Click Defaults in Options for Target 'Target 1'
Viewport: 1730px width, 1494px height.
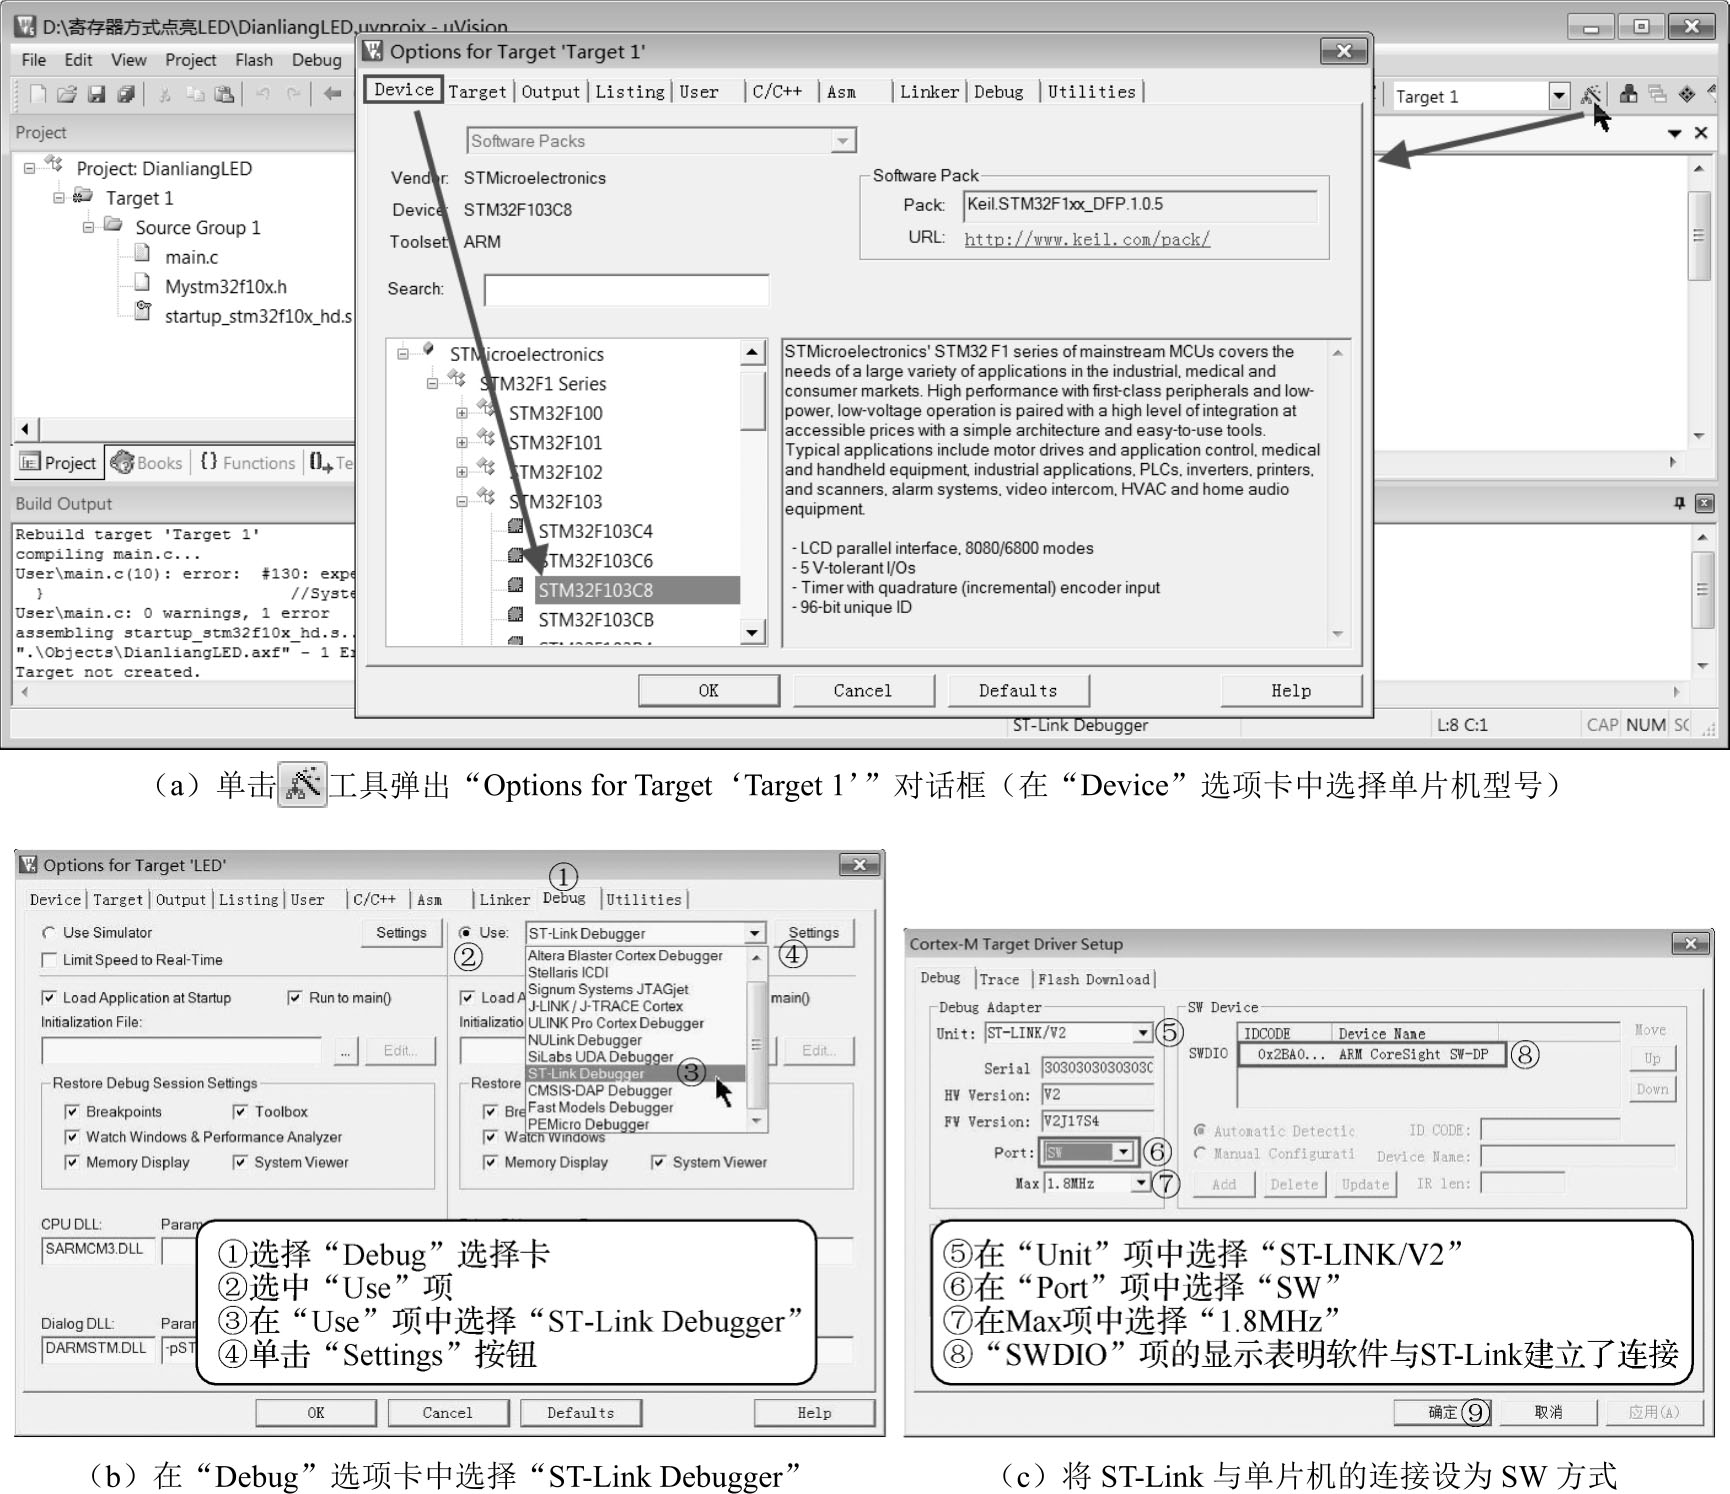coord(1018,691)
